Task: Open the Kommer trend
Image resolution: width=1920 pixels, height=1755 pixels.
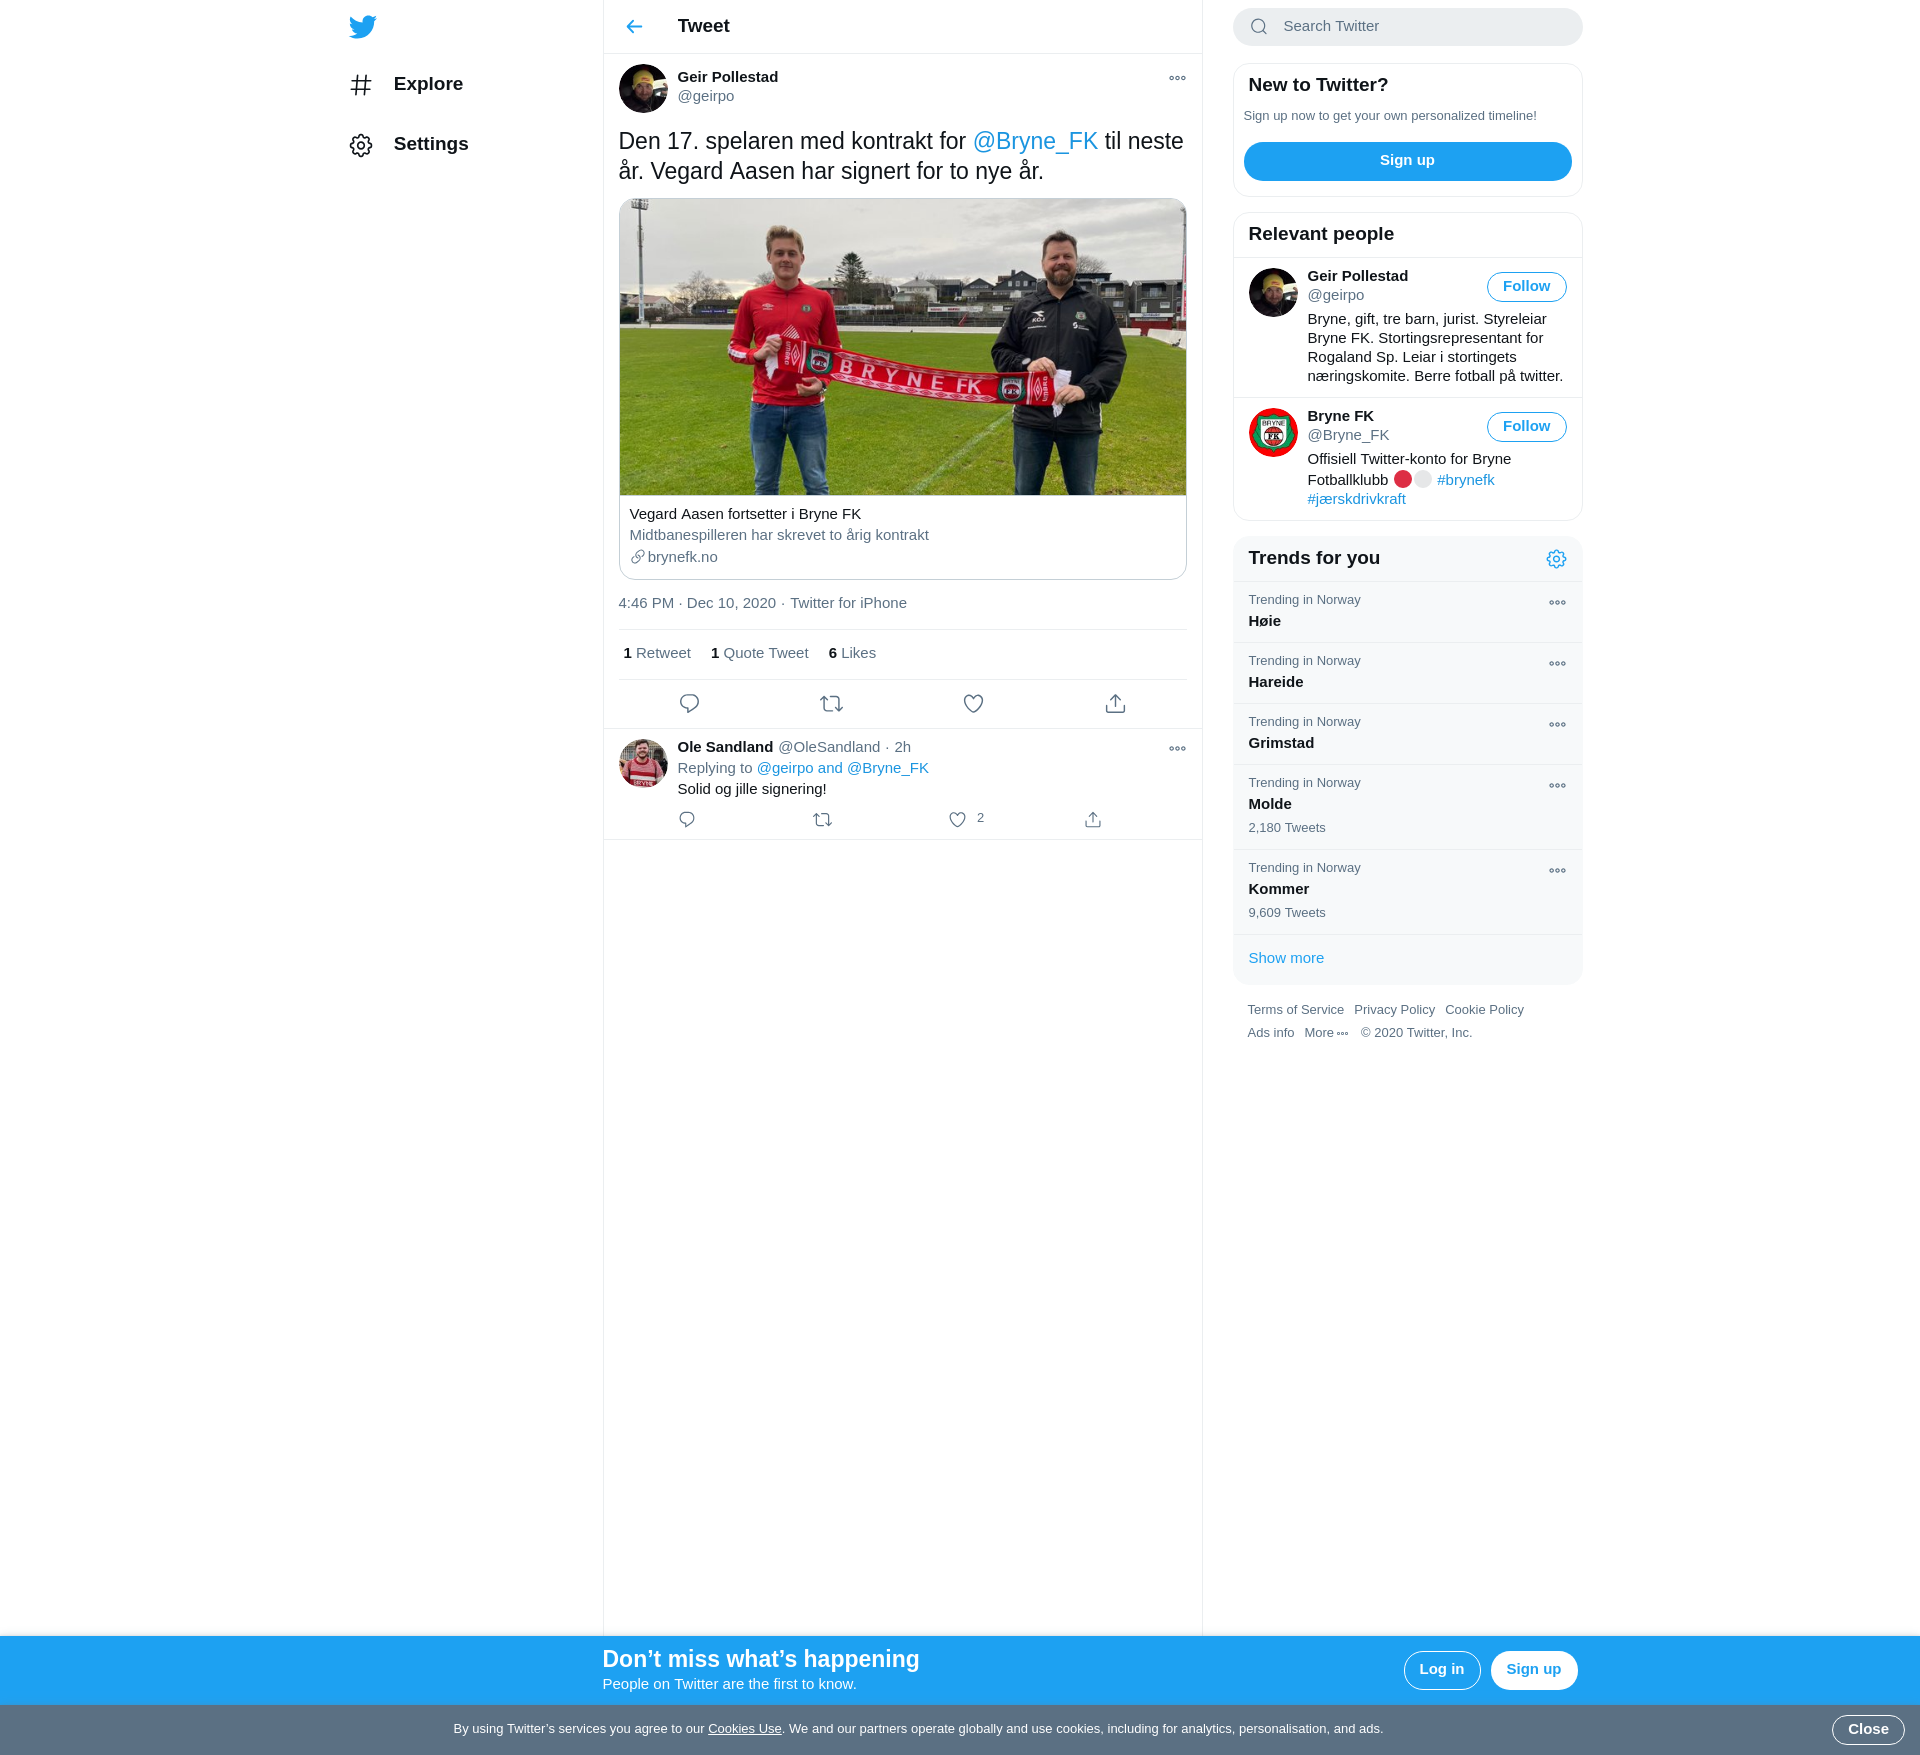Action: point(1407,892)
